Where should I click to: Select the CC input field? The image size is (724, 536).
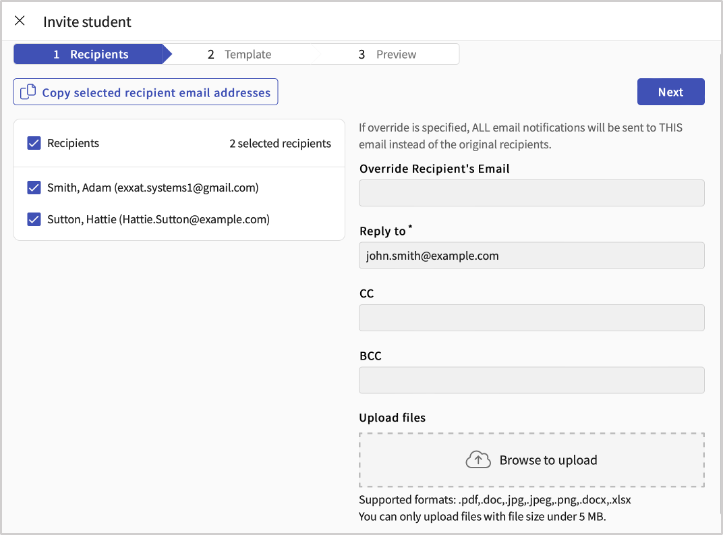coord(531,318)
